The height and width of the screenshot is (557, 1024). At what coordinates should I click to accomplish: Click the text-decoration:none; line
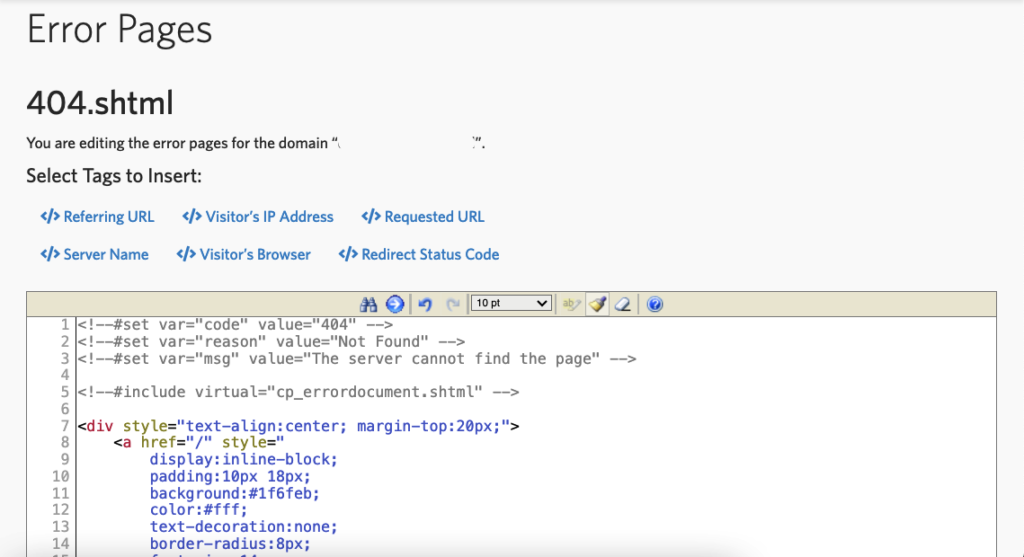point(244,527)
